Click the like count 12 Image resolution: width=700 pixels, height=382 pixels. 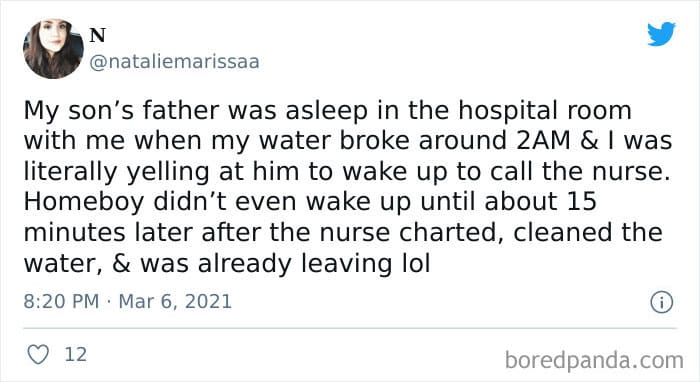point(76,354)
